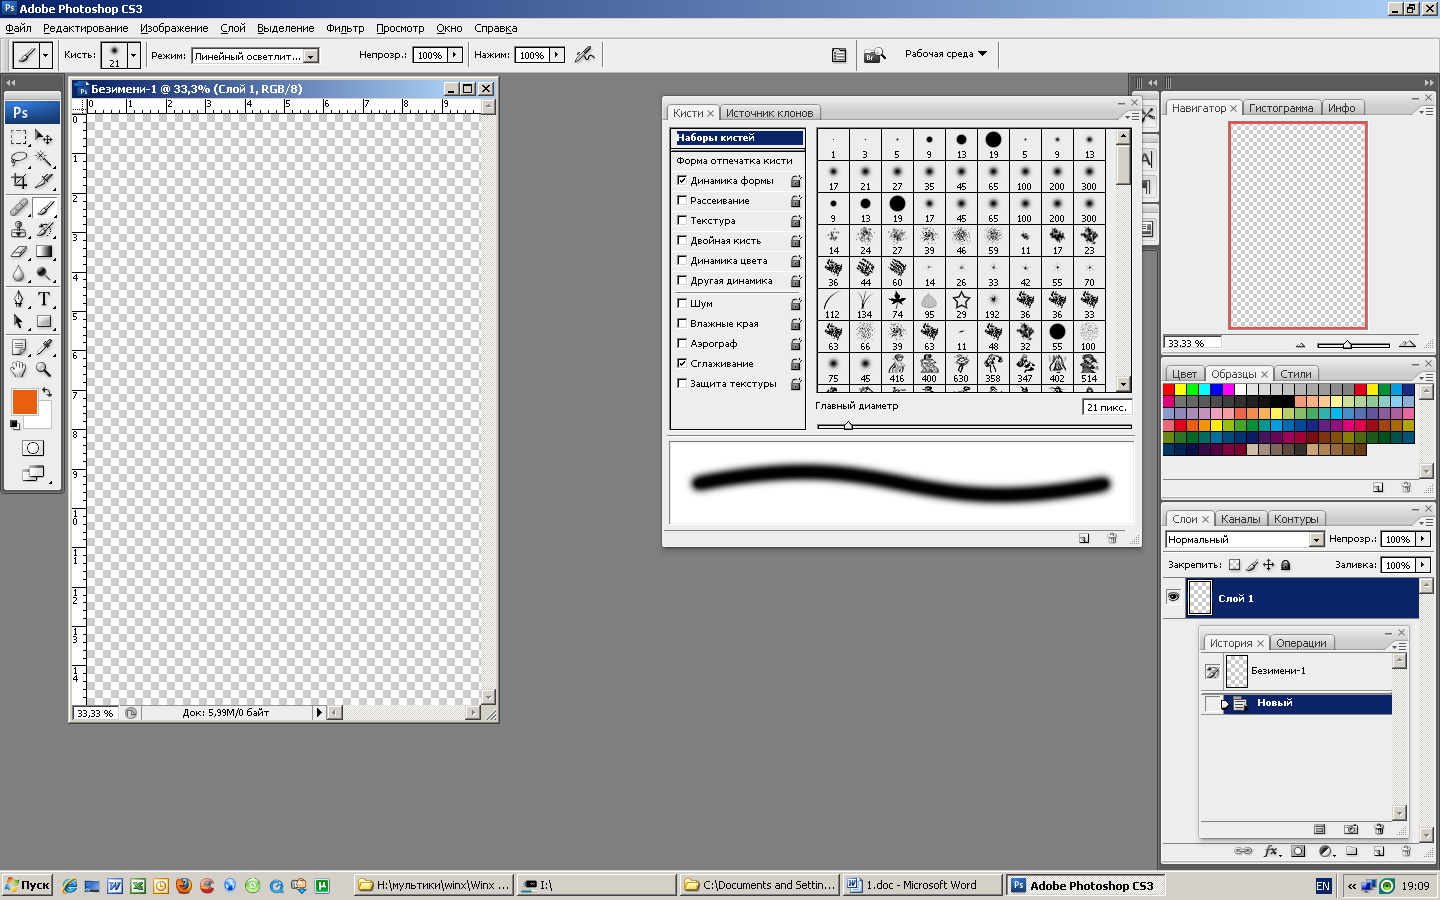Switch to Каналы tab
This screenshot has height=900, width=1440.
click(x=1240, y=519)
